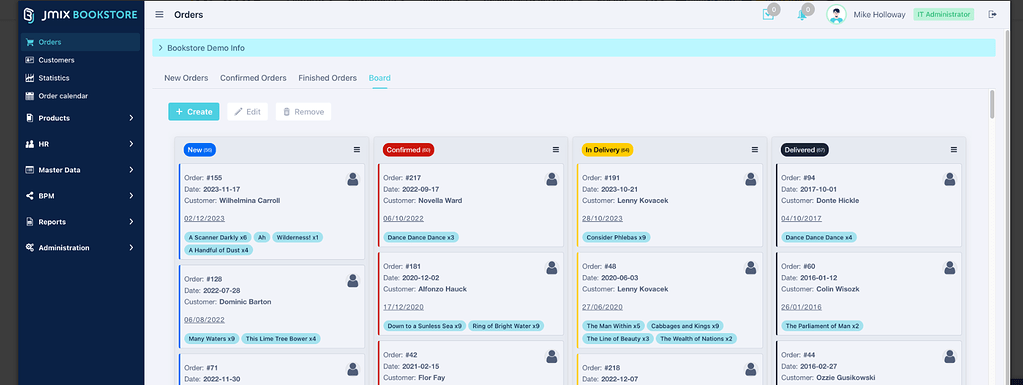Switch to the New Orders tab
The height and width of the screenshot is (385, 1023).
point(186,78)
